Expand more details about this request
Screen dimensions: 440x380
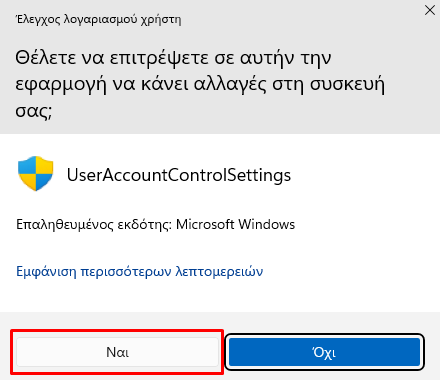139,271
